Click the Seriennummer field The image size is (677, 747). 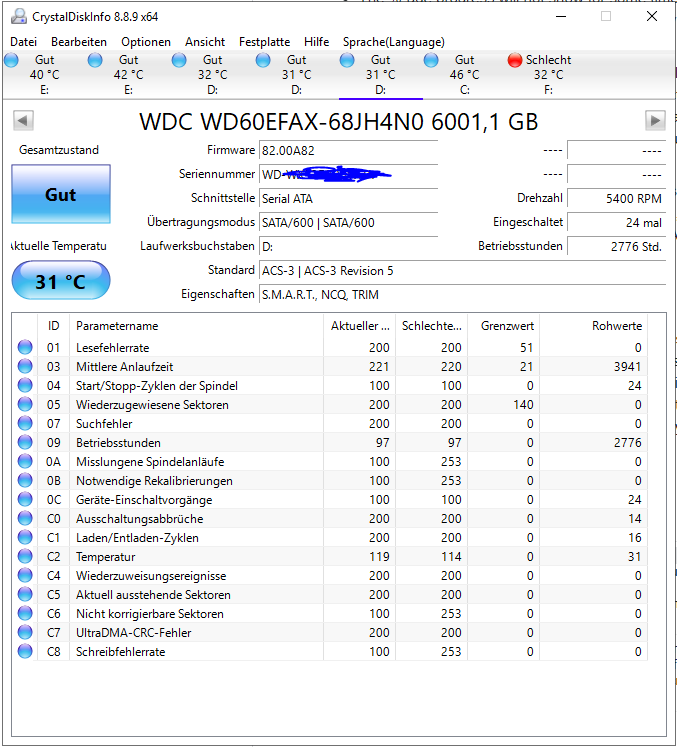point(348,174)
